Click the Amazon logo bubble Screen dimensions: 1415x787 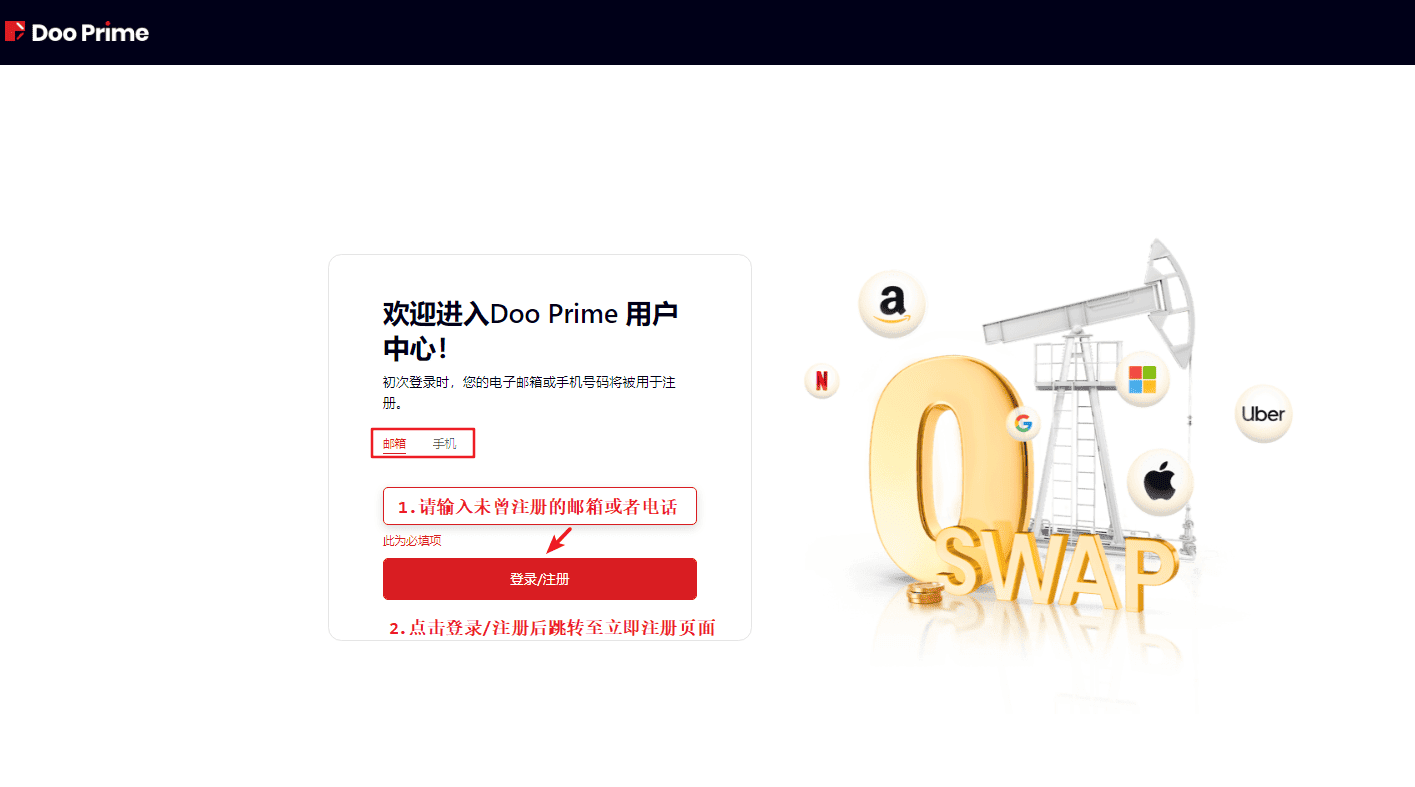pos(892,303)
